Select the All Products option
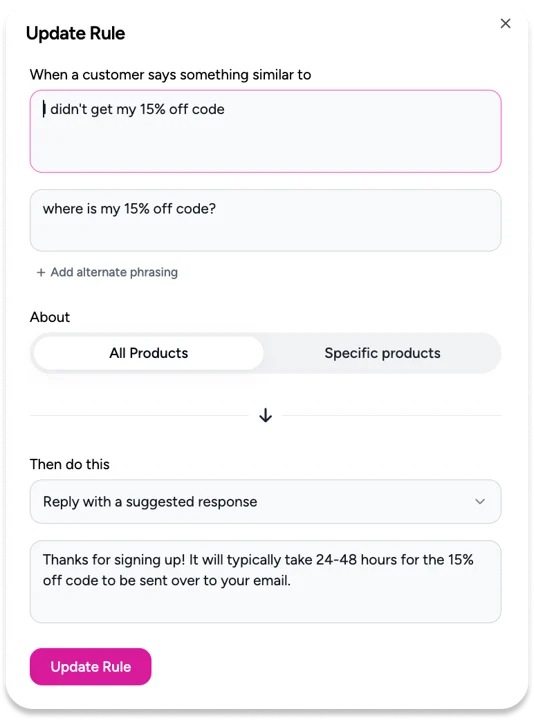The height and width of the screenshot is (720, 534). click(149, 353)
